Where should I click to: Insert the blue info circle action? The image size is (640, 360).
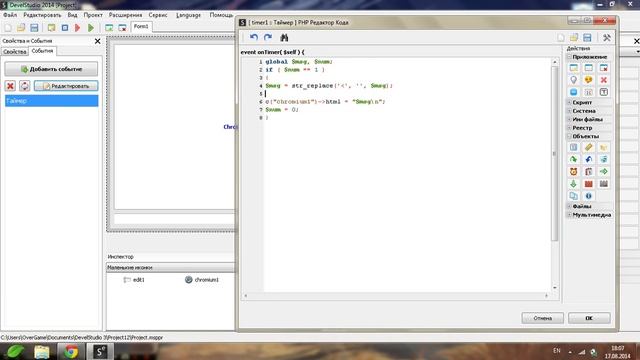pos(588,196)
